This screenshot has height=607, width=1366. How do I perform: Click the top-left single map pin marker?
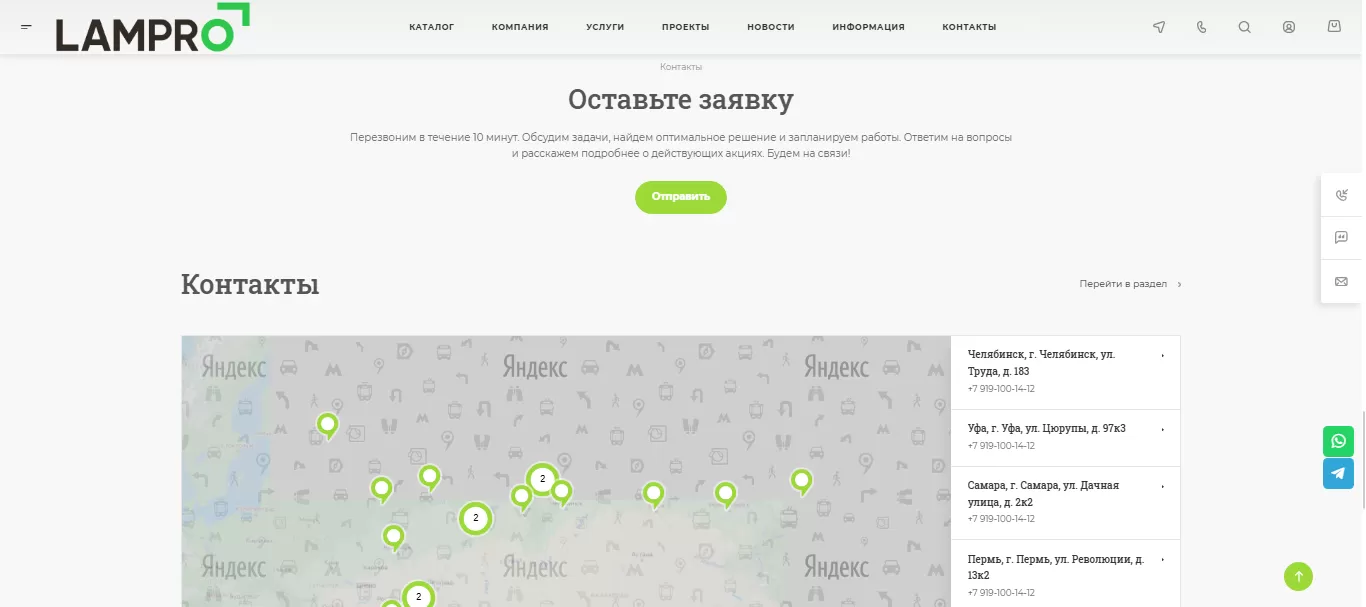pos(327,425)
